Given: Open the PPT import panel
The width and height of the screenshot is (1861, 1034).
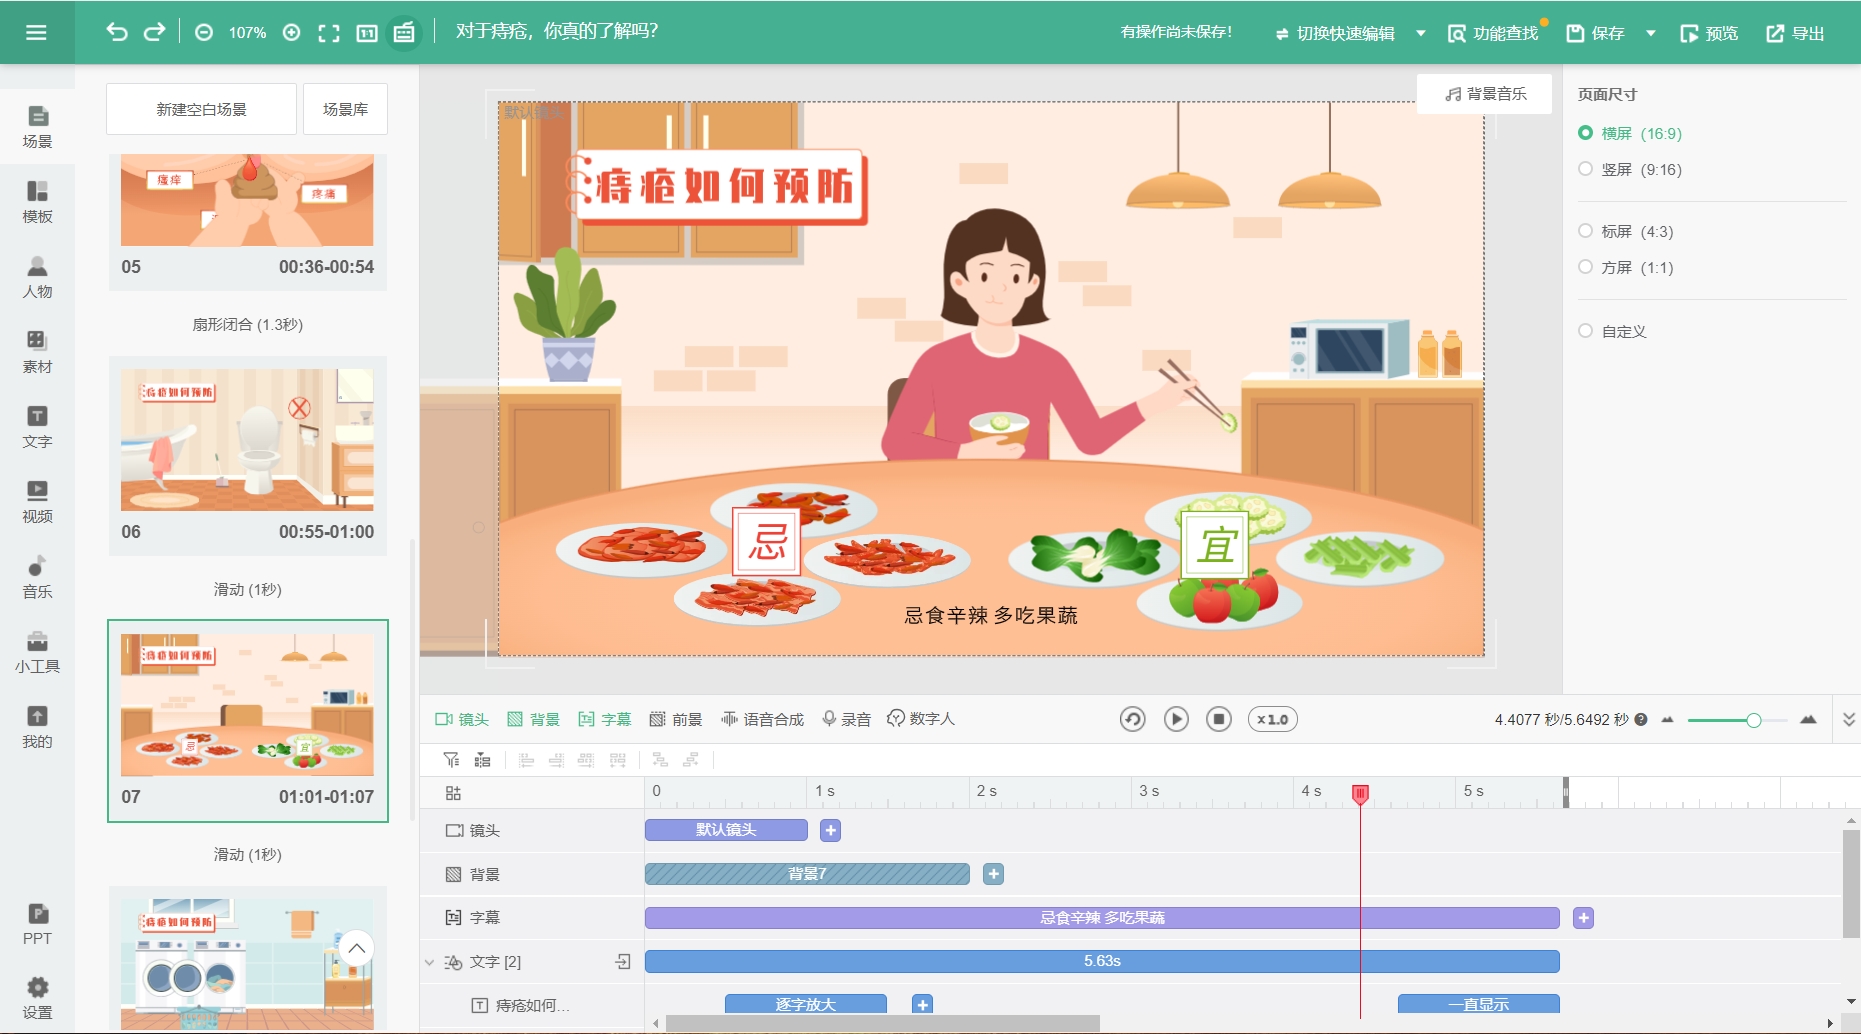Looking at the screenshot, I should tap(37, 924).
